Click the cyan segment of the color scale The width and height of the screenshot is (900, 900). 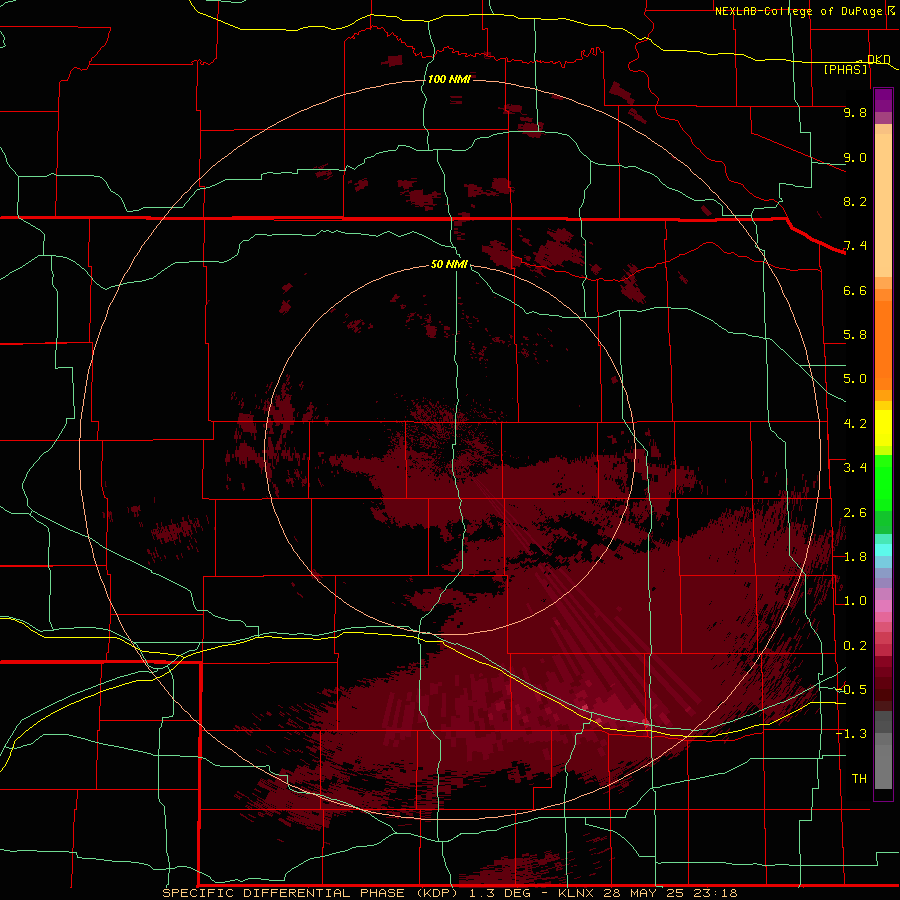[883, 550]
